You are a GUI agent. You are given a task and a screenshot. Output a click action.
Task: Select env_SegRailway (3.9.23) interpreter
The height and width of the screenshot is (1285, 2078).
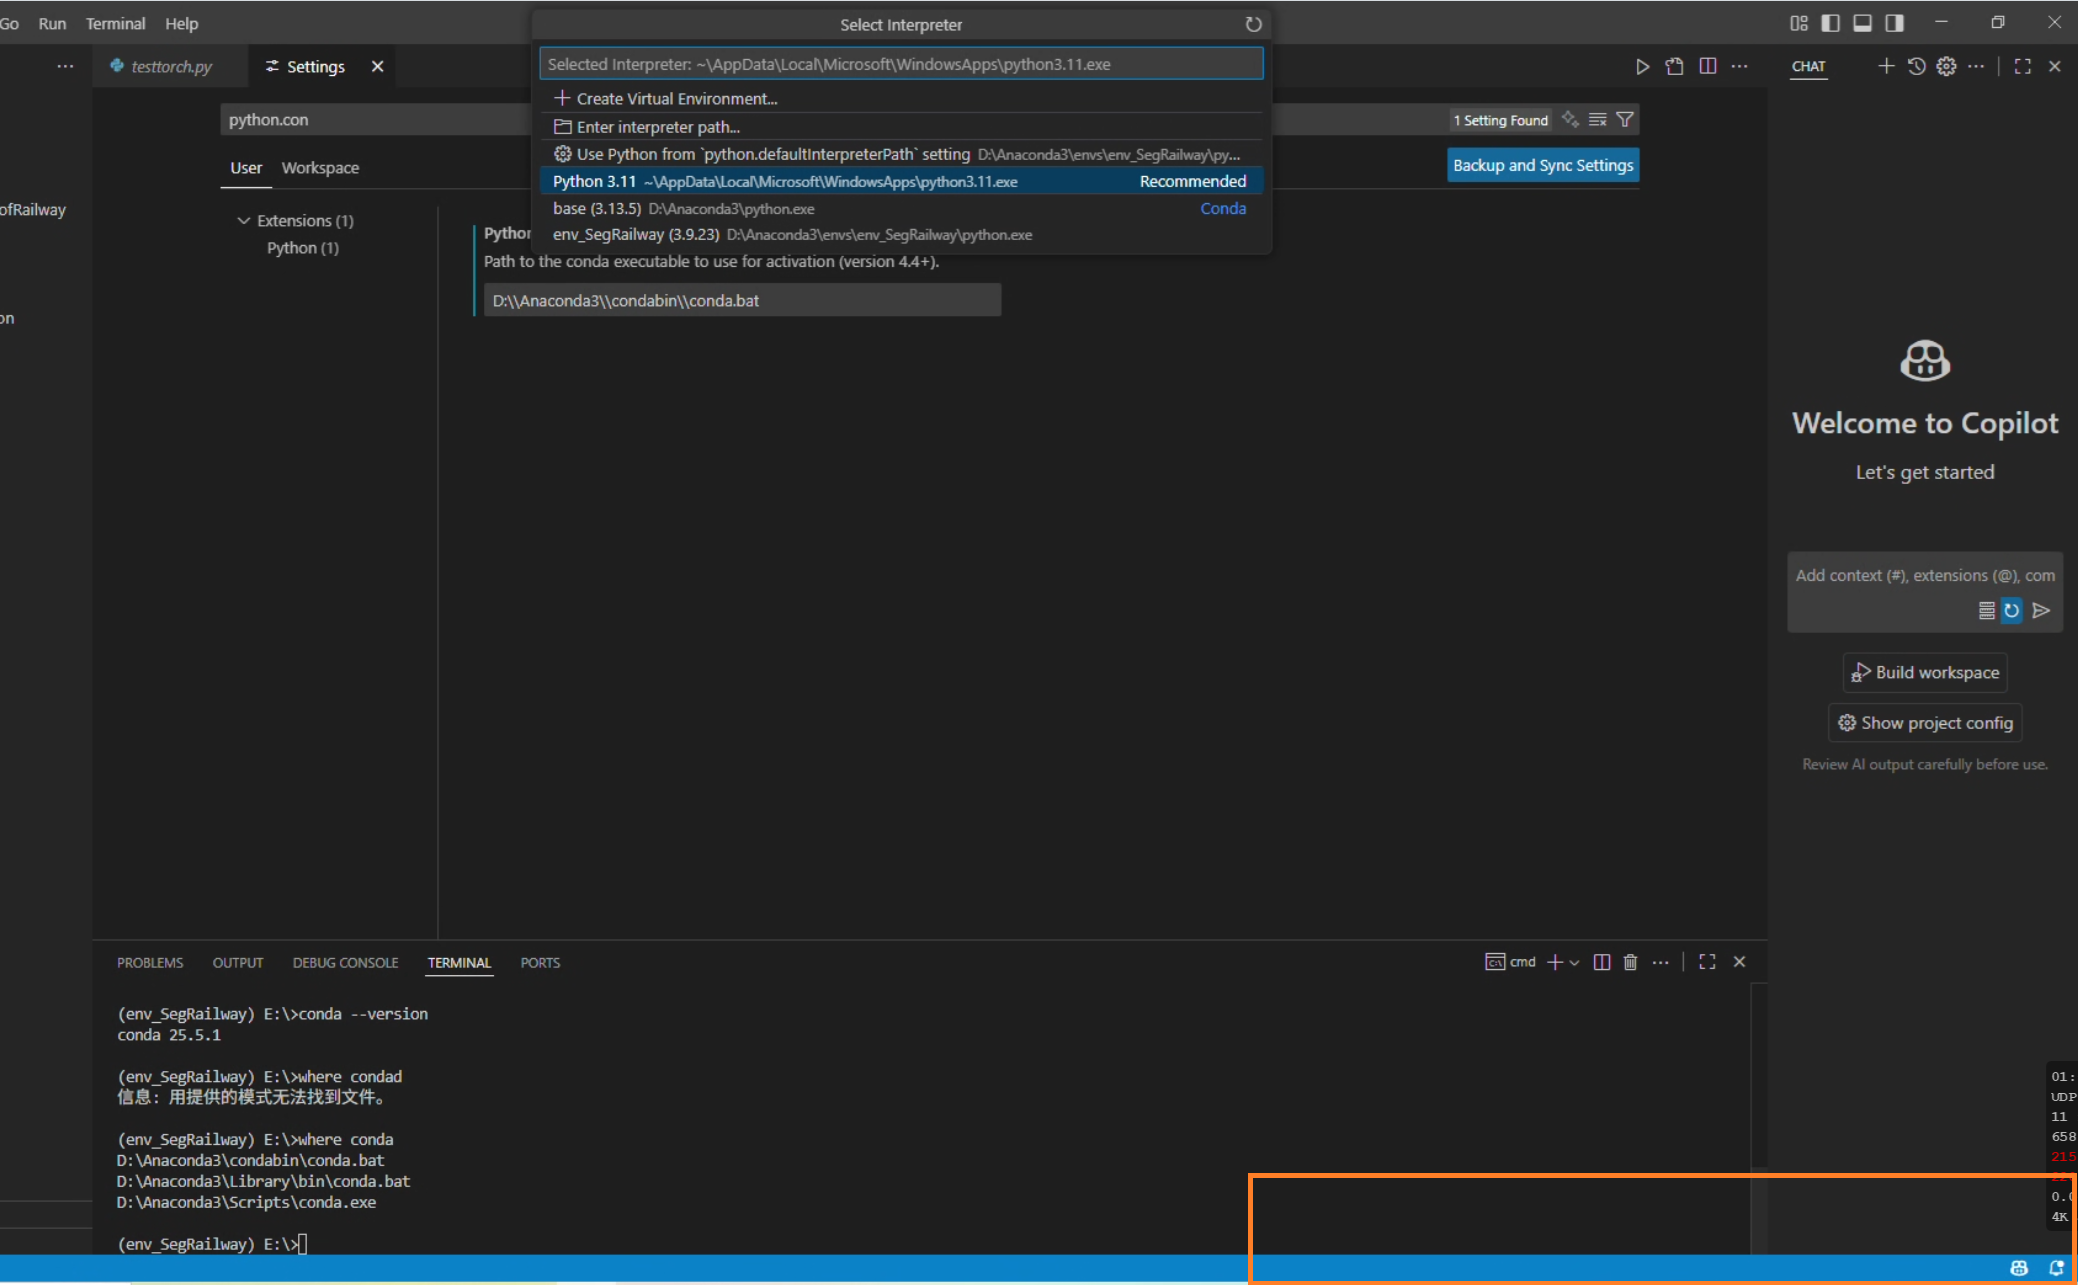[x=901, y=235]
